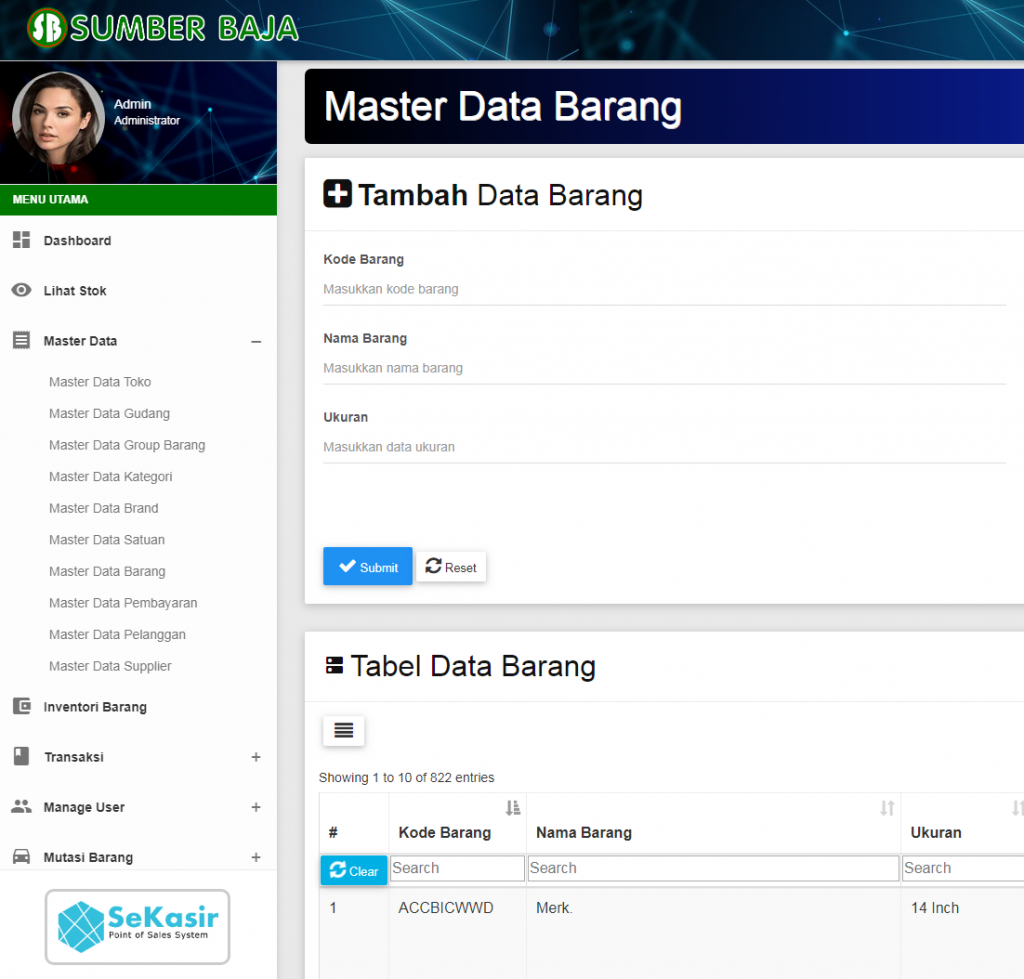Open Master Data Supplier page
Image resolution: width=1024 pixels, height=979 pixels.
[x=110, y=666]
